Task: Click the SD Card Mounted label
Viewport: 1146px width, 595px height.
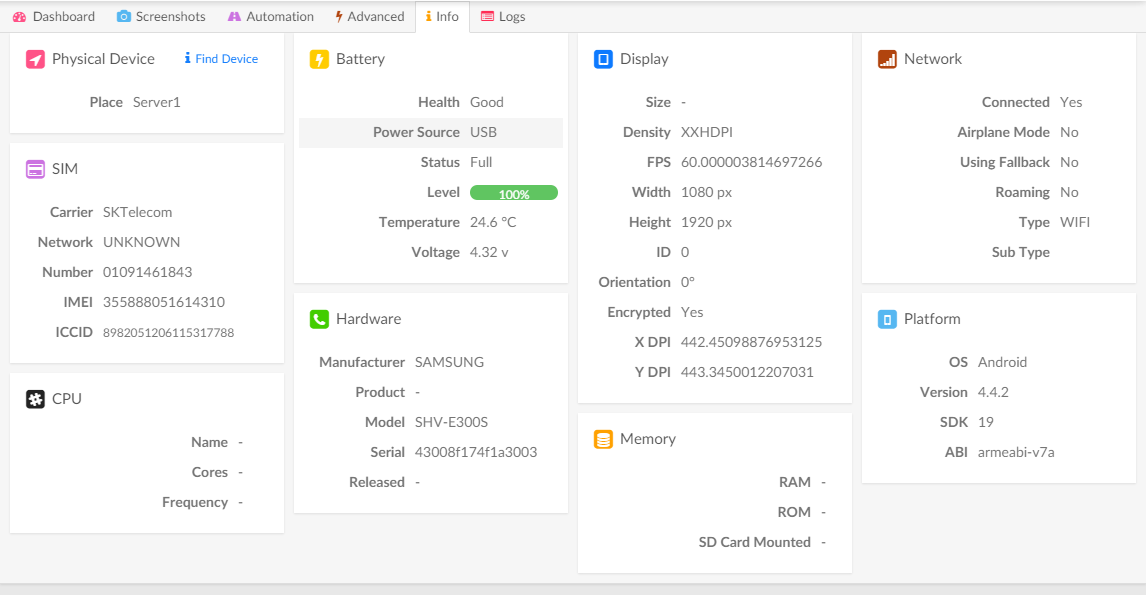Action: (x=754, y=542)
